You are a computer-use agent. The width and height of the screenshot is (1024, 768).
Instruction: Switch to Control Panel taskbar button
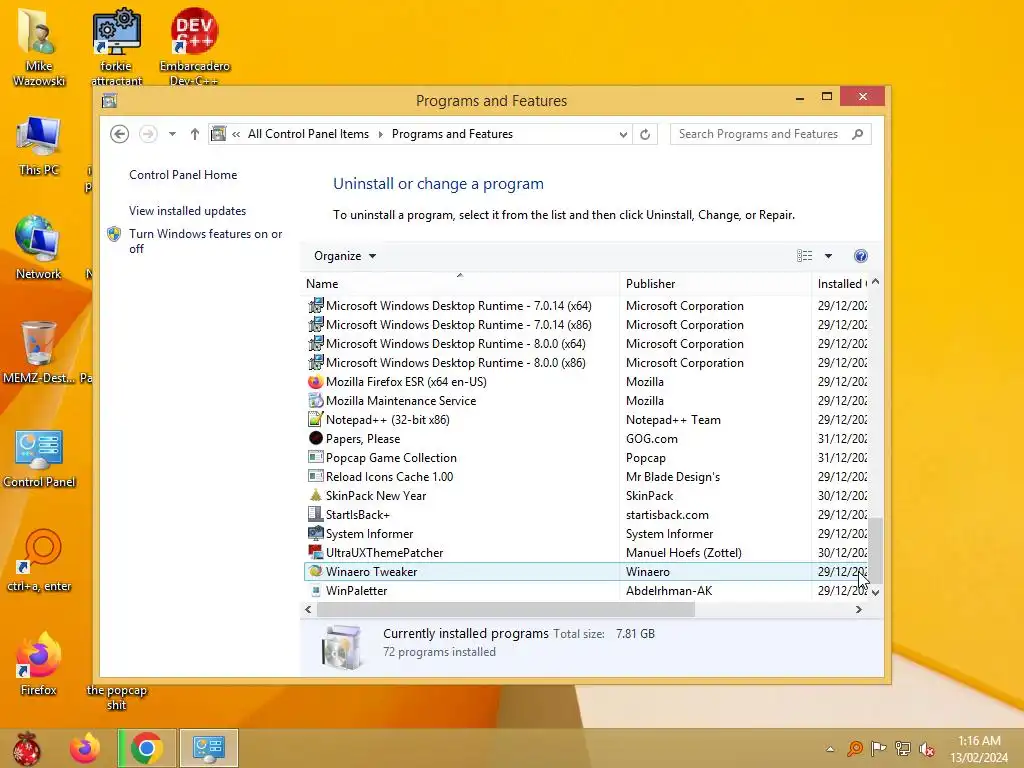coord(209,748)
